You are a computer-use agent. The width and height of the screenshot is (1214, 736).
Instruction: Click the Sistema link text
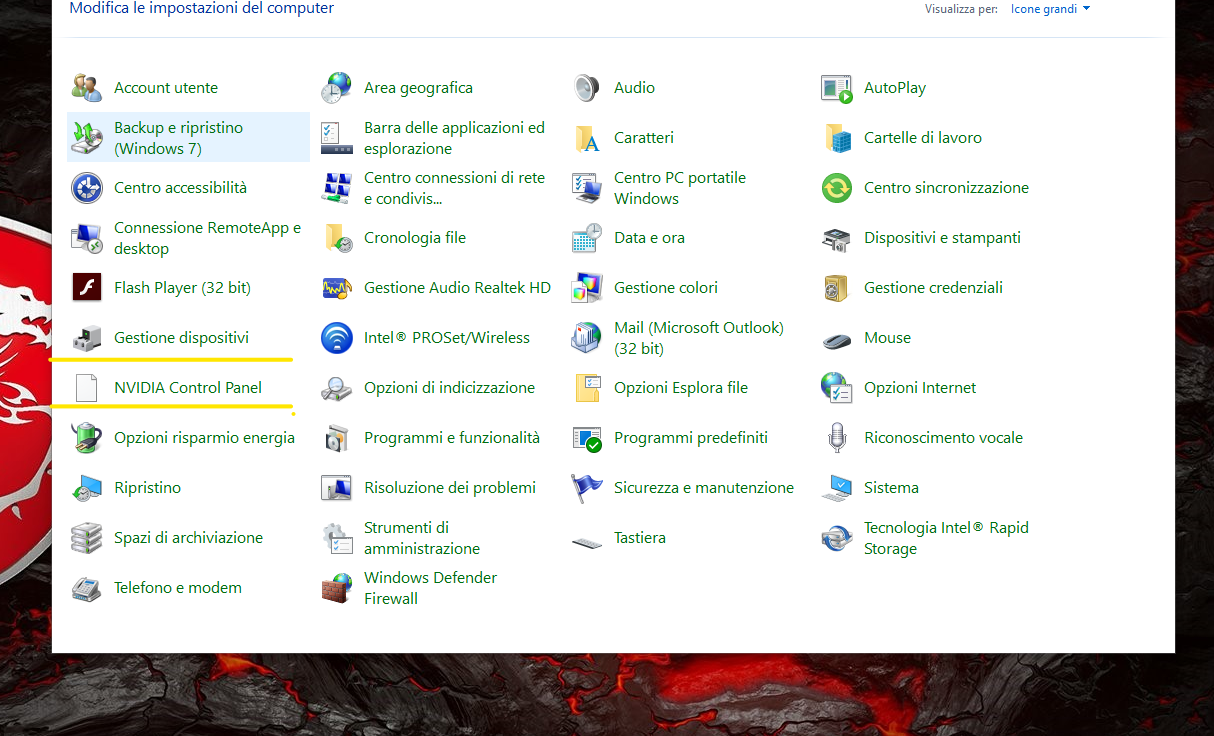tap(891, 488)
